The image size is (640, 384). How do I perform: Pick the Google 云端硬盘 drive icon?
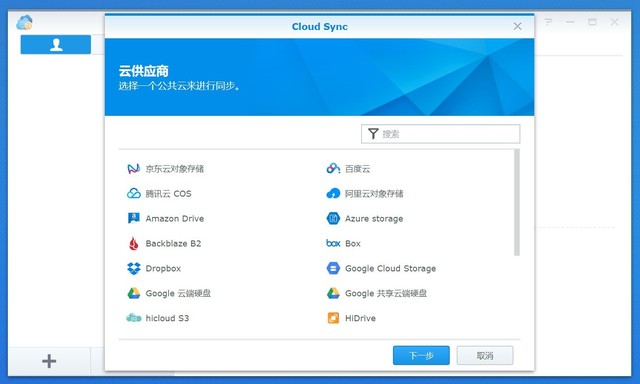point(133,293)
